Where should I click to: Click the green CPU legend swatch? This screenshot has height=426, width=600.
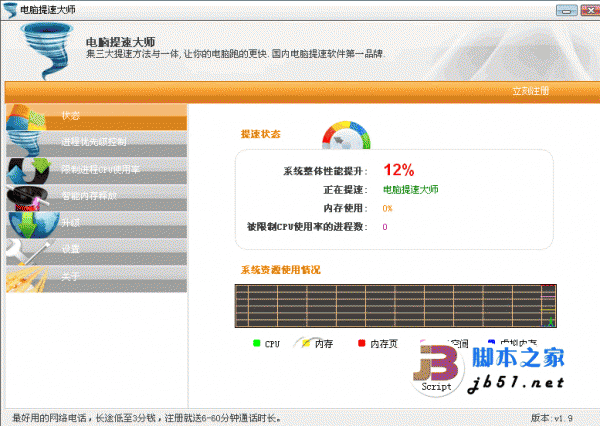[256, 343]
